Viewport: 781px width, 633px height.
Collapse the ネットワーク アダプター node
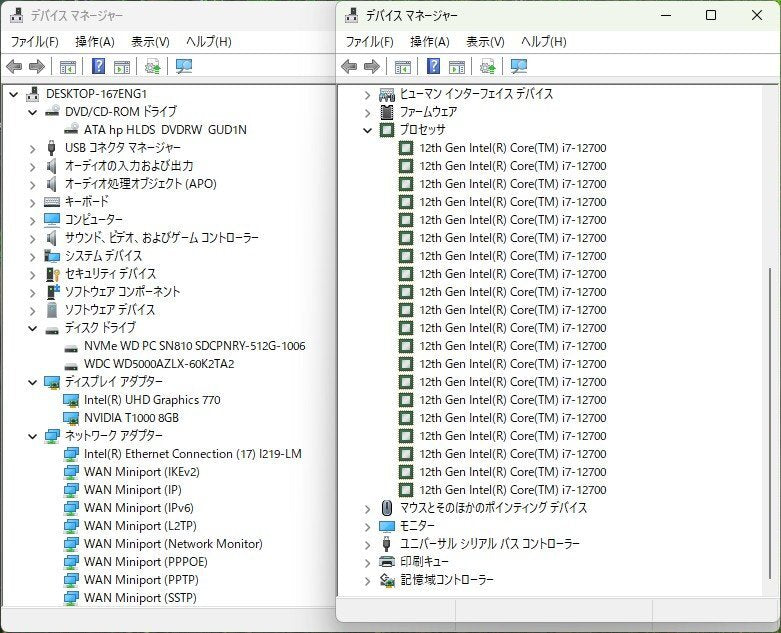tap(33, 436)
